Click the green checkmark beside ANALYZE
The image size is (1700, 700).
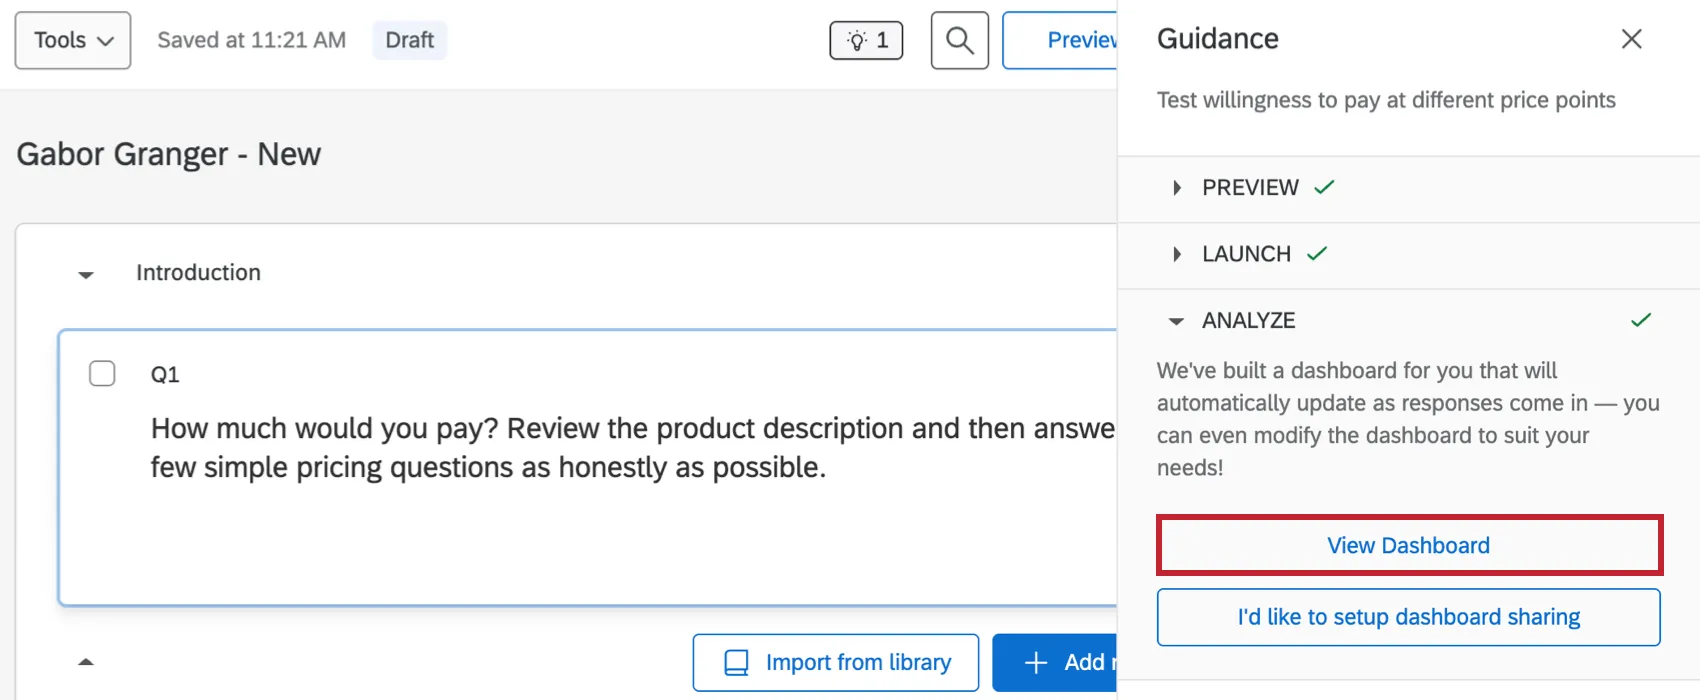(1641, 320)
